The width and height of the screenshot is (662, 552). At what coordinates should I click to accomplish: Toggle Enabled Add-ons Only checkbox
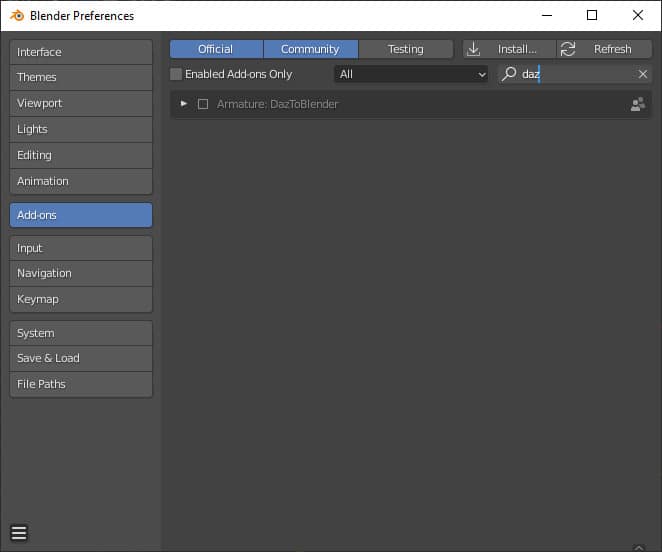tap(176, 74)
